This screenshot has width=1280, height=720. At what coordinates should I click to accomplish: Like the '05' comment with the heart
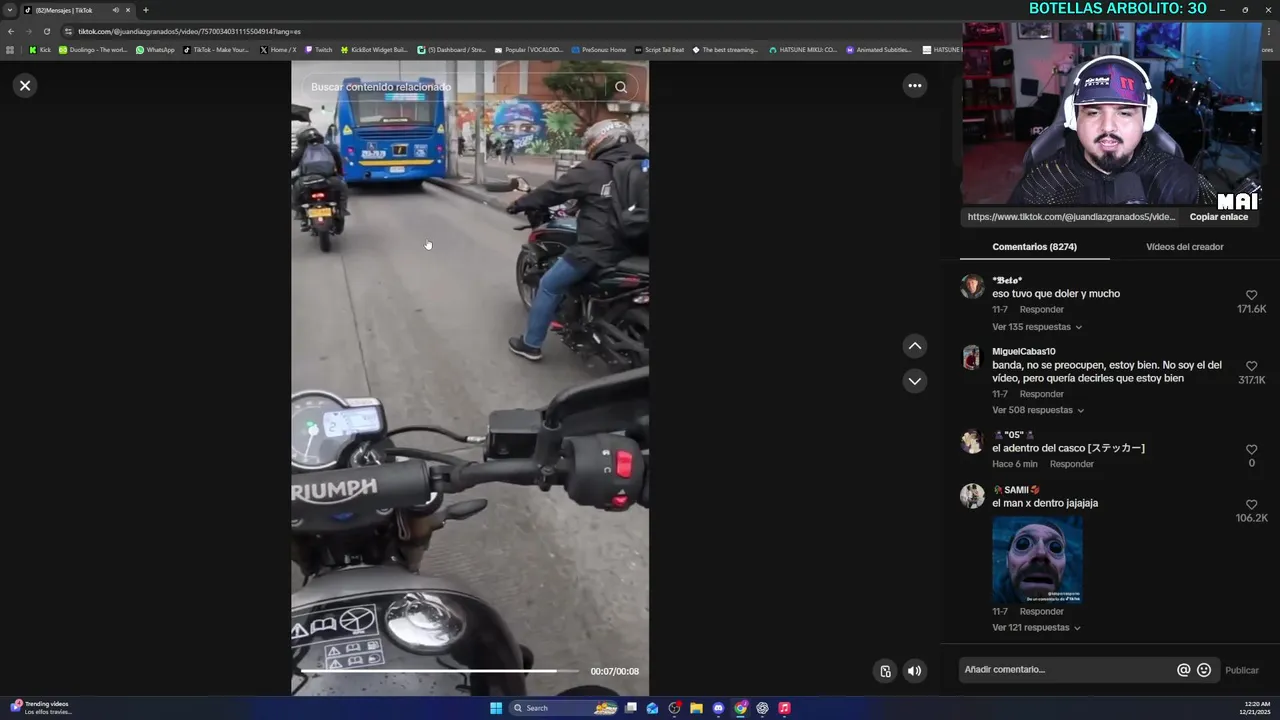[1251, 449]
